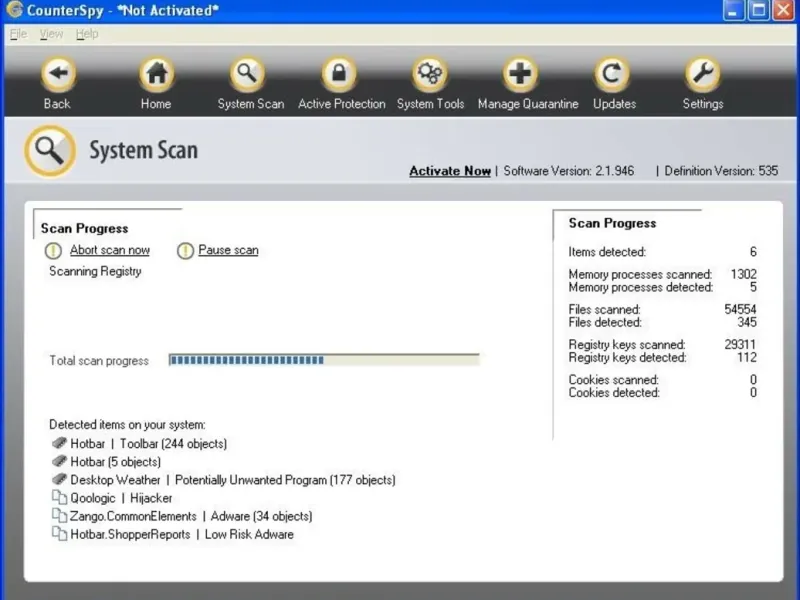Click Detected items on your system heading

(x=127, y=424)
